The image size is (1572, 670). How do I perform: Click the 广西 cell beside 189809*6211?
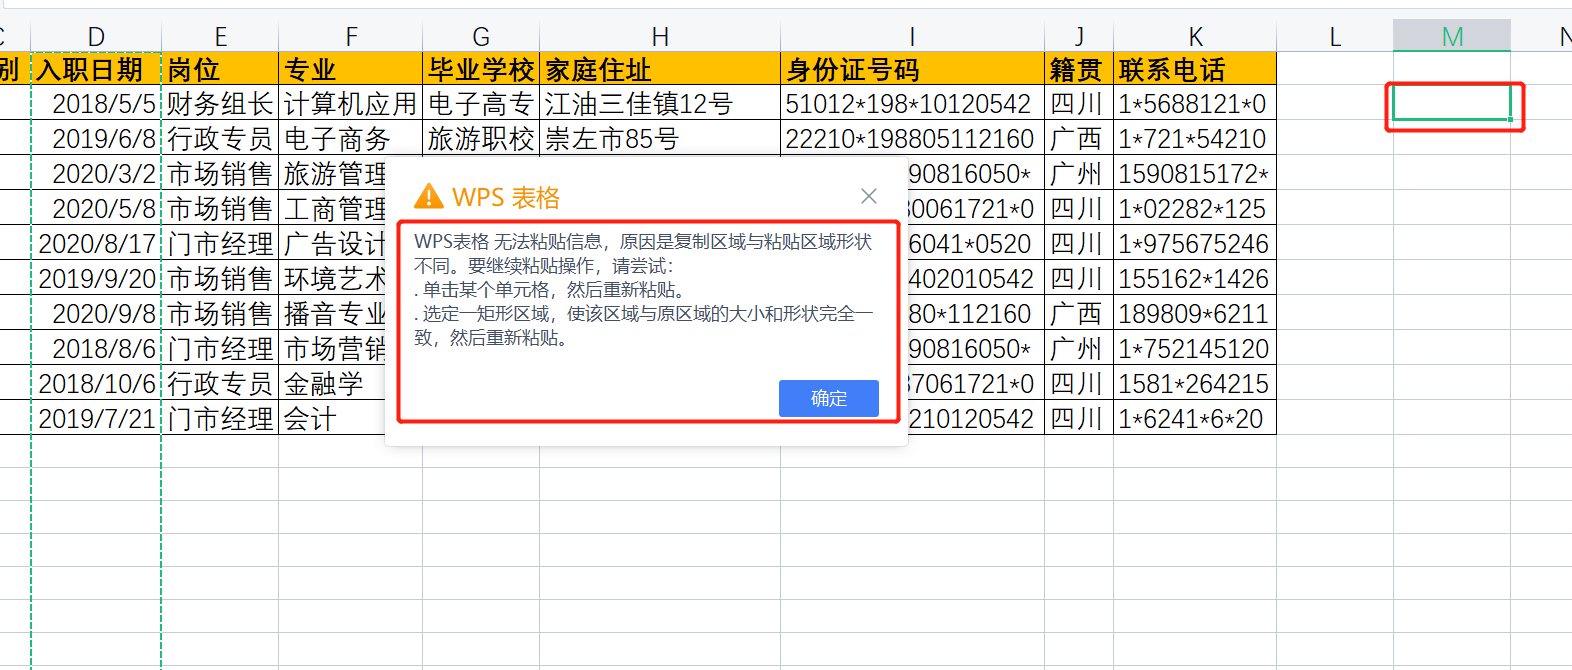click(1079, 313)
